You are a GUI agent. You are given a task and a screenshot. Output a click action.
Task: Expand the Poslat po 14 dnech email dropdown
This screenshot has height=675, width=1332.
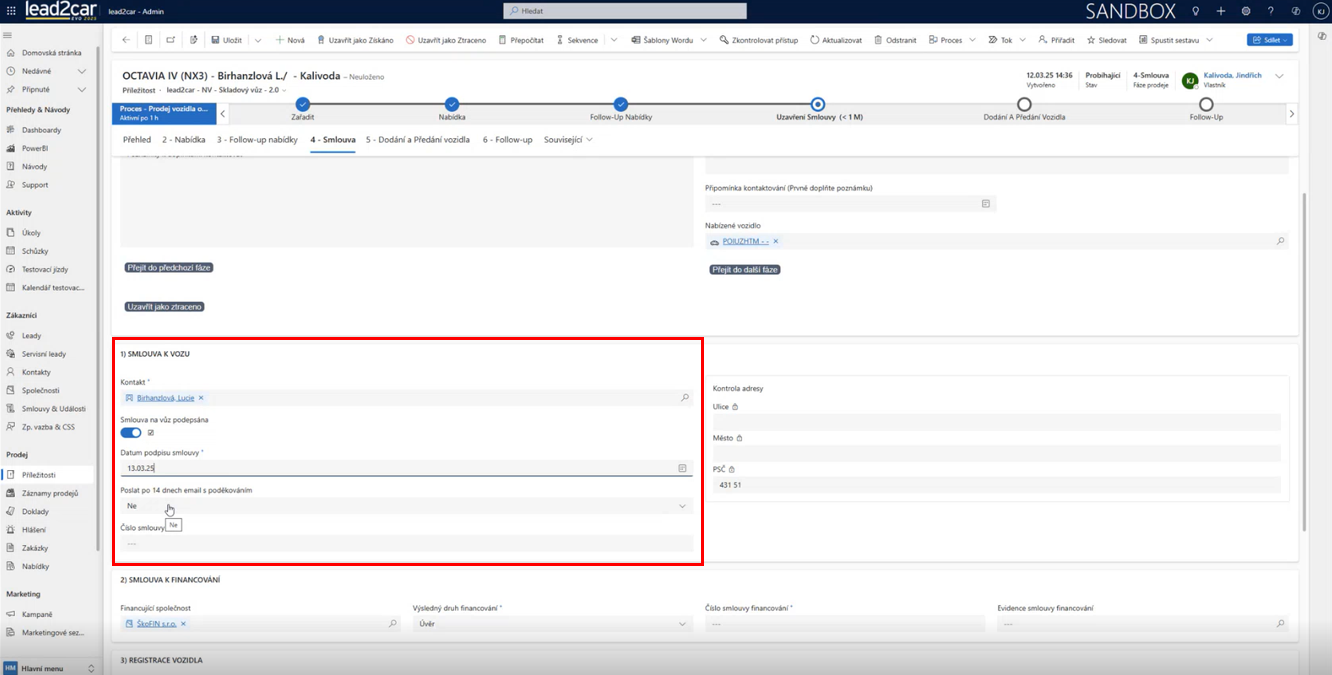(x=682, y=506)
